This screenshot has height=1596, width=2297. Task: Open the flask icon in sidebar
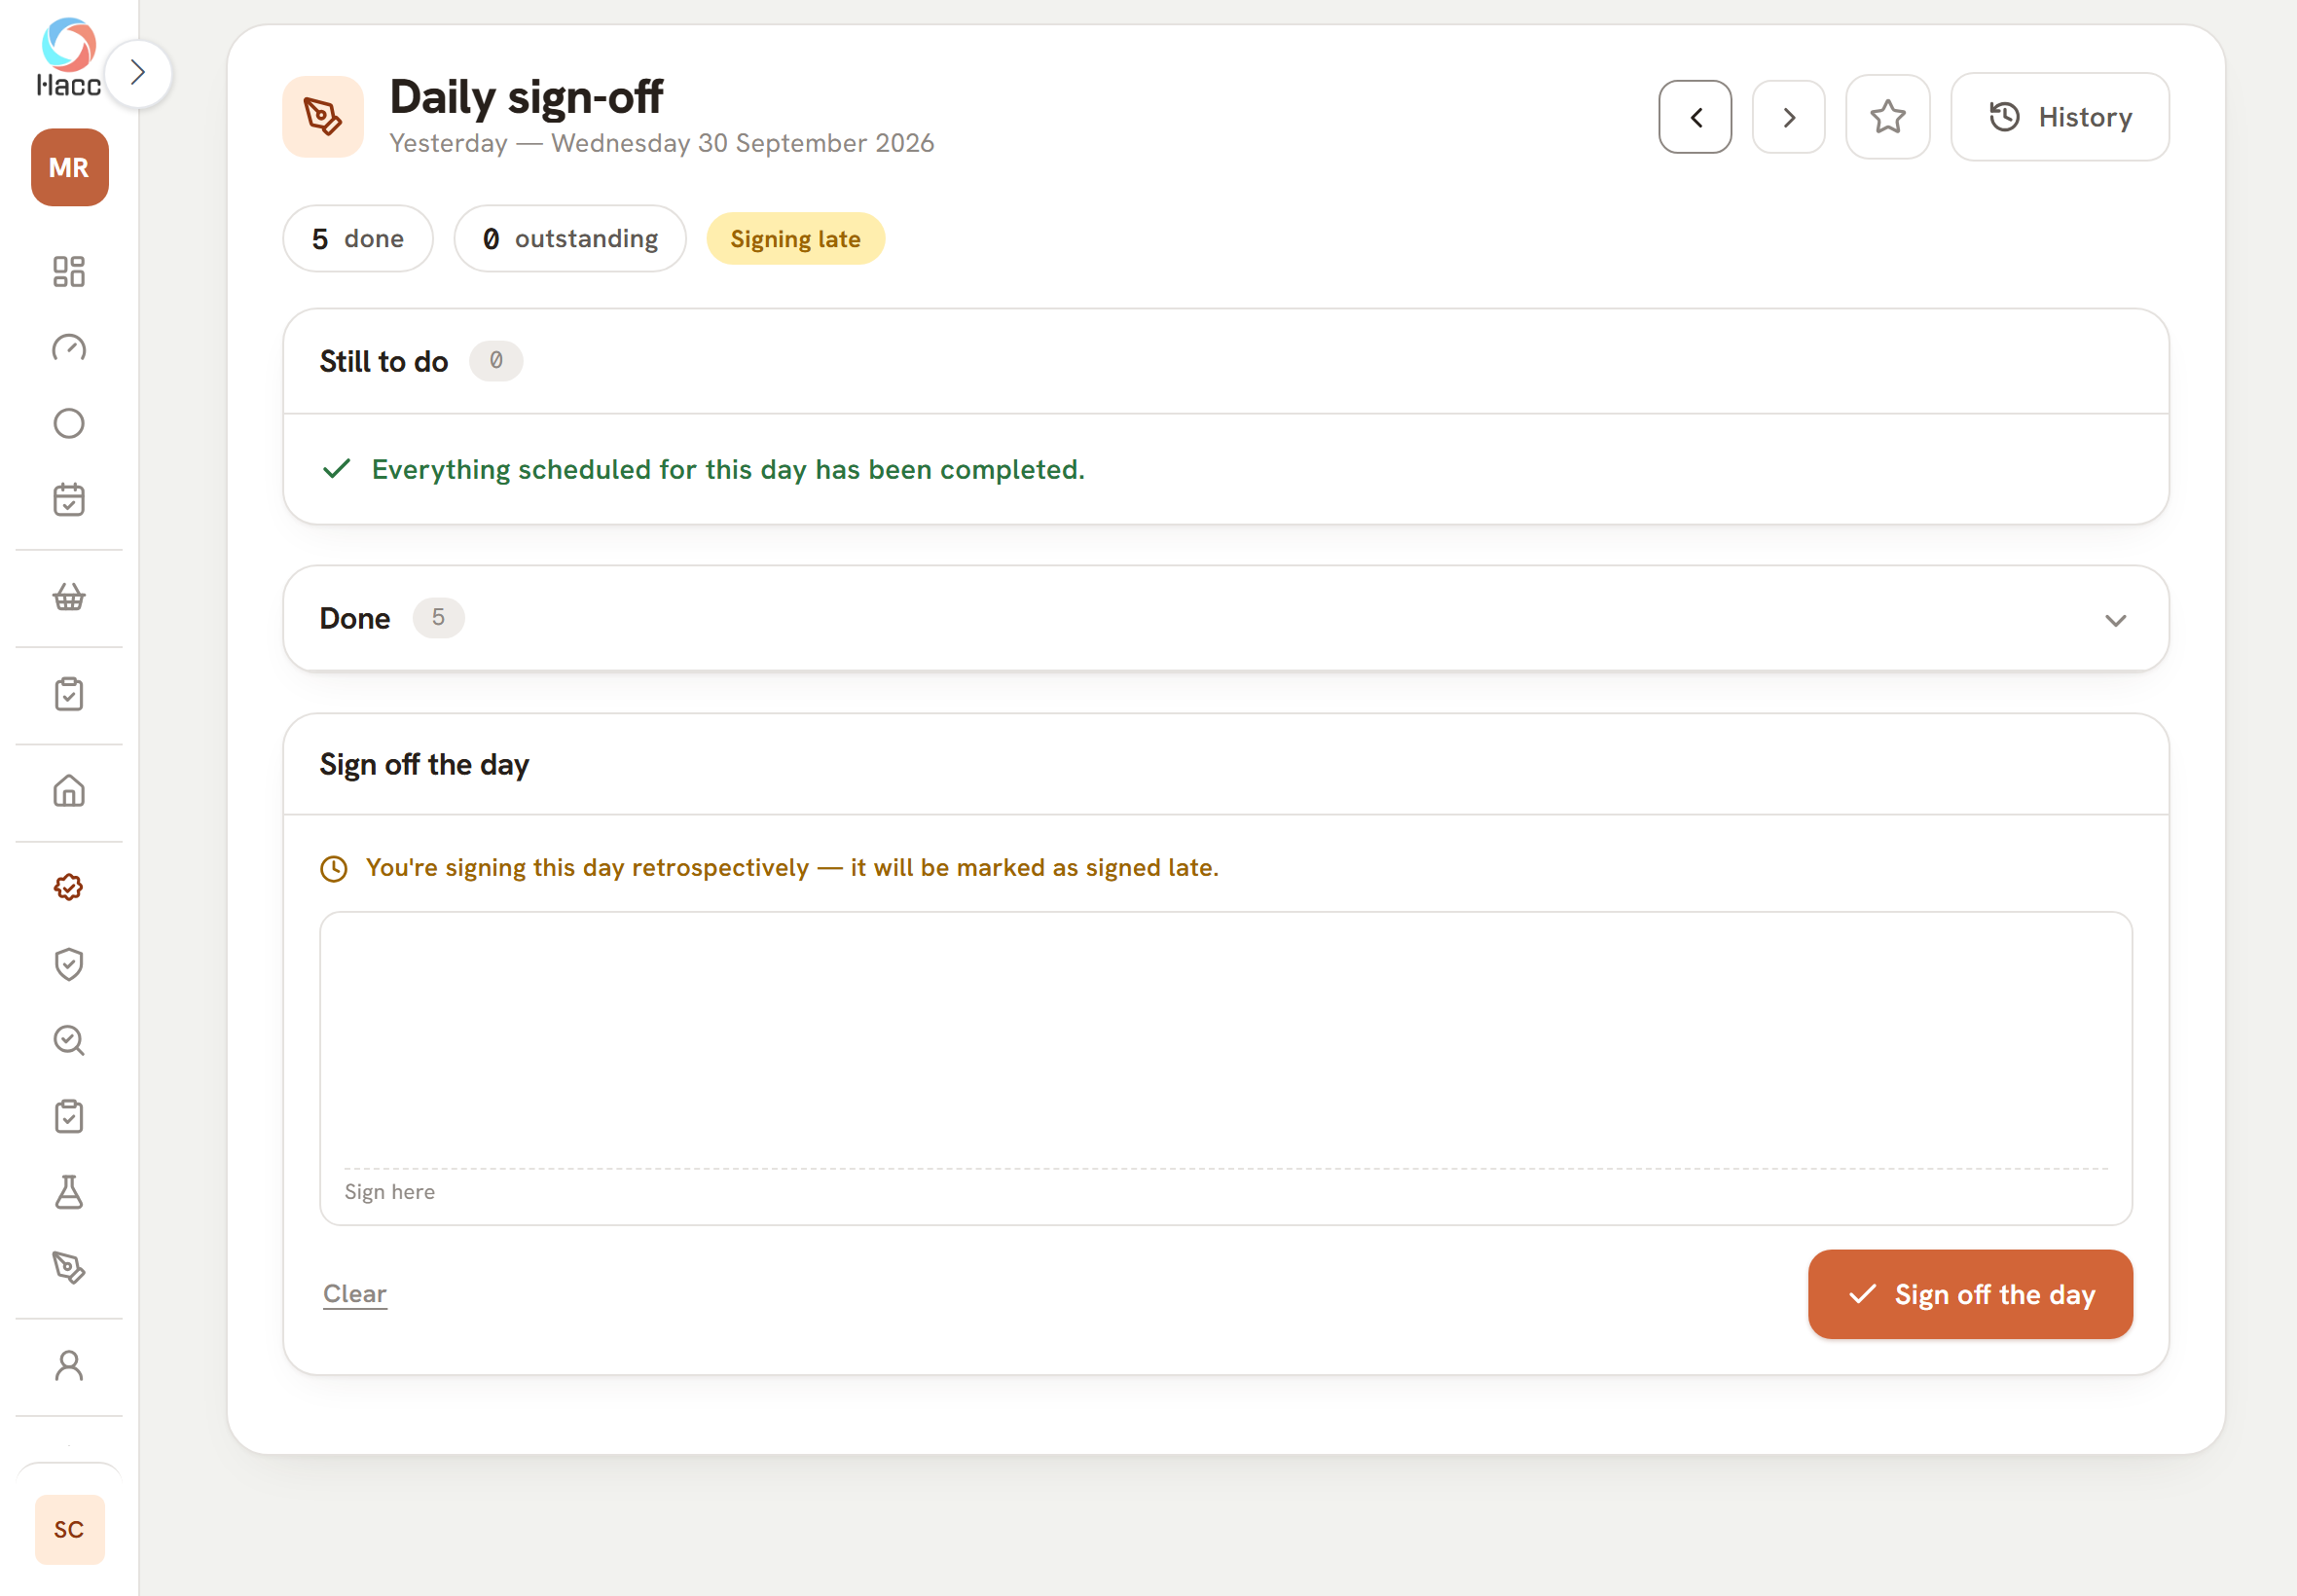[x=69, y=1192]
